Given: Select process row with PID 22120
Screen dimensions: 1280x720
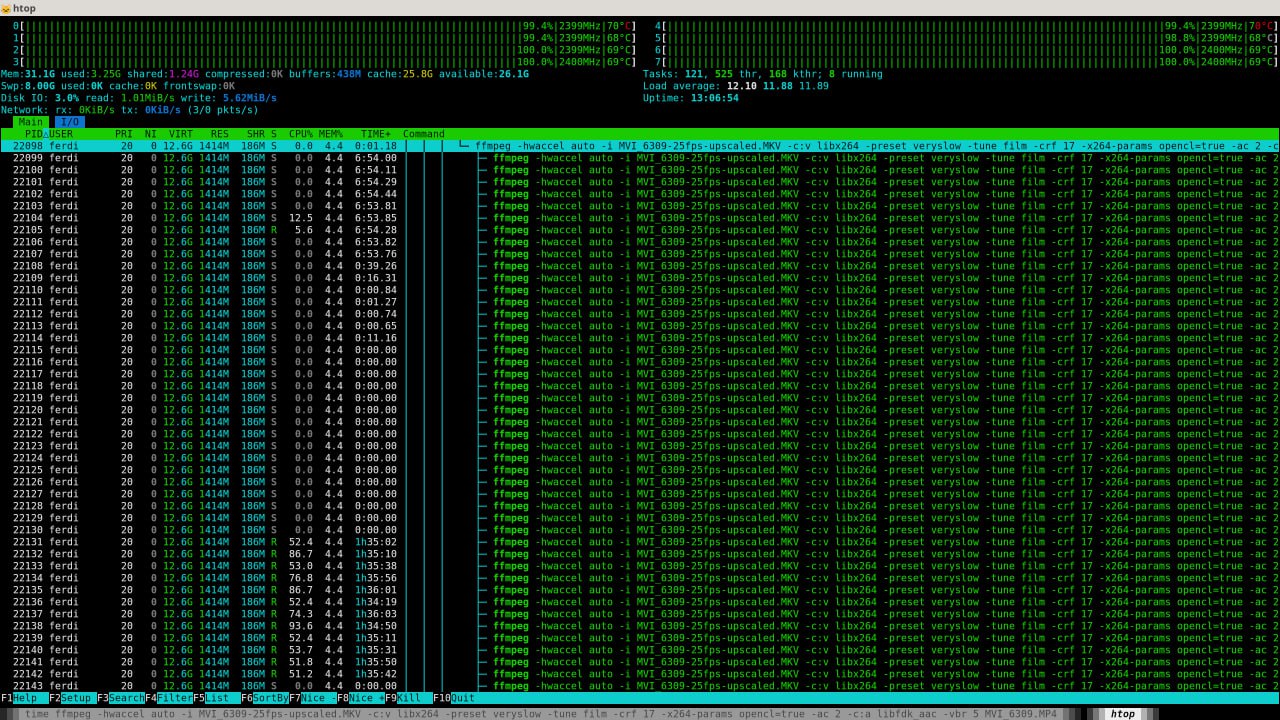Looking at the screenshot, I should tap(640, 410).
